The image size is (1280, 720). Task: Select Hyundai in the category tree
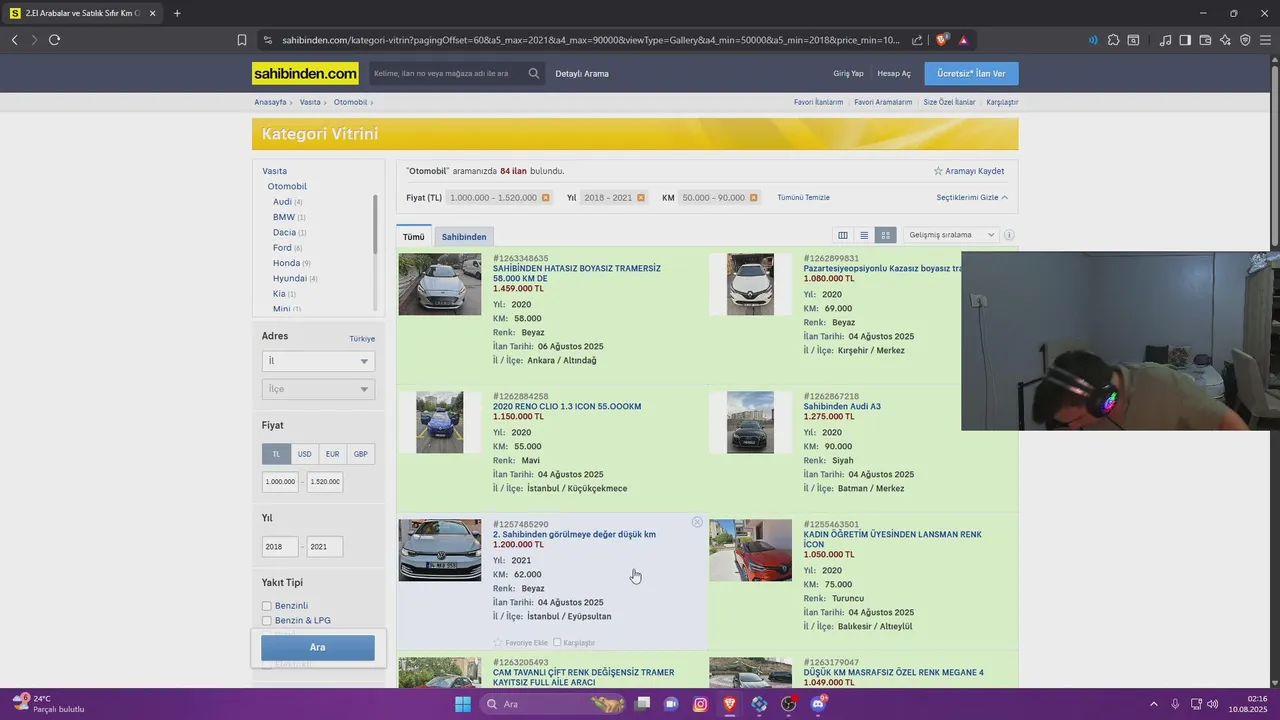[290, 278]
